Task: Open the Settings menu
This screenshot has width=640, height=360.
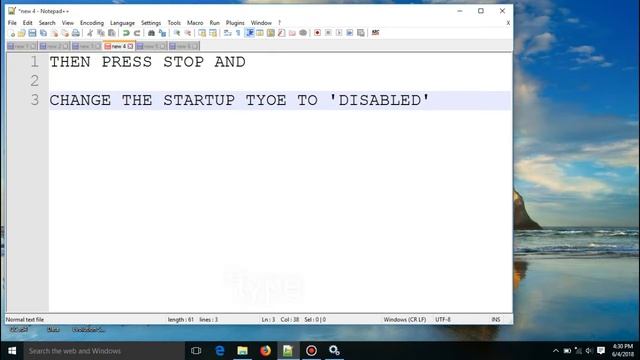Action: click(x=151, y=23)
